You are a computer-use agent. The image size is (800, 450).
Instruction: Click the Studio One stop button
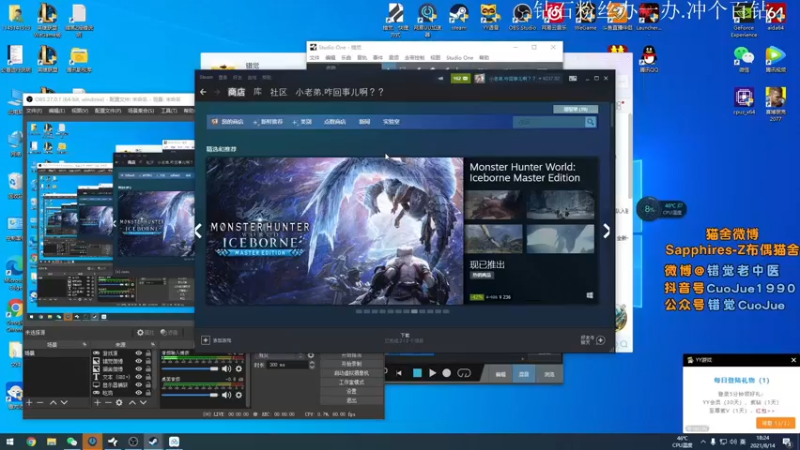(x=417, y=373)
